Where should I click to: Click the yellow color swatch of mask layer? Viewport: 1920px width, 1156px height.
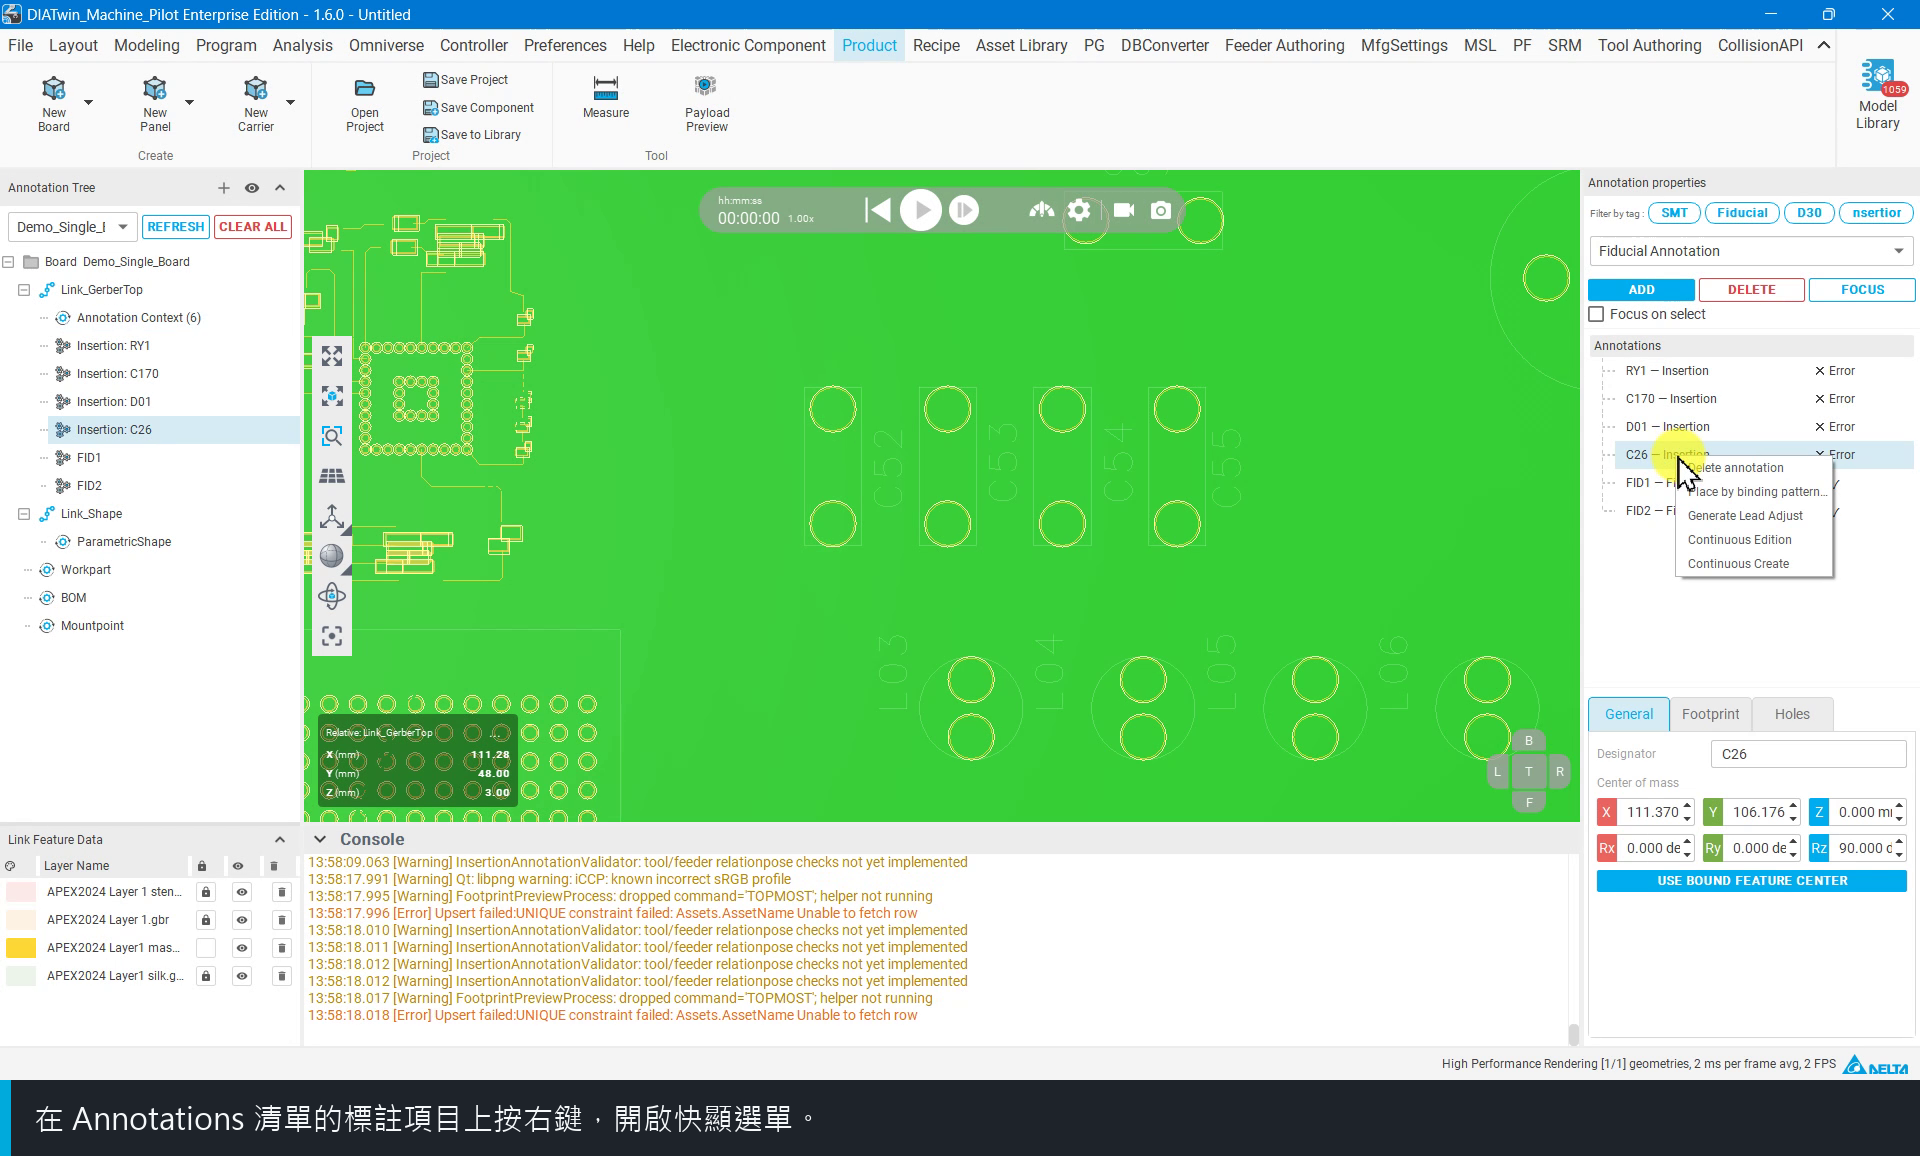coord(21,948)
